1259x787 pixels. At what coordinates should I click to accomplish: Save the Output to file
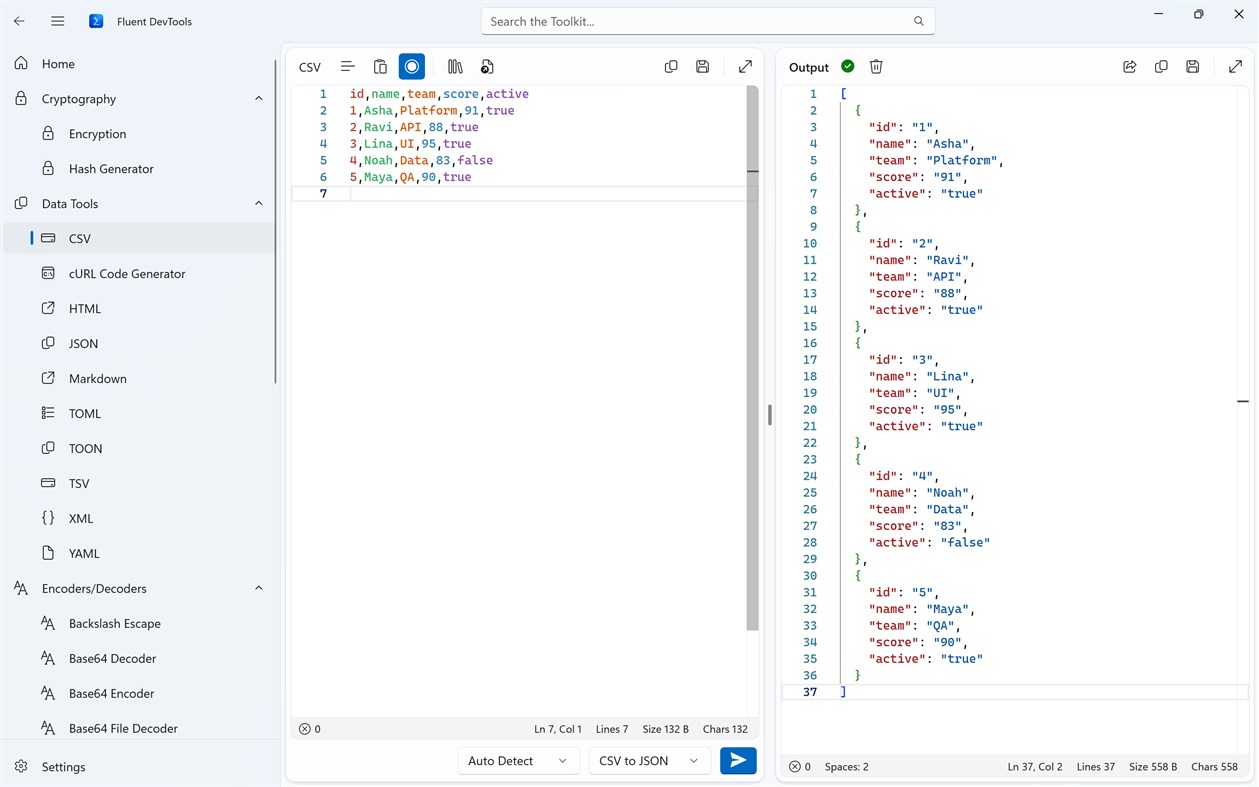click(x=1193, y=67)
